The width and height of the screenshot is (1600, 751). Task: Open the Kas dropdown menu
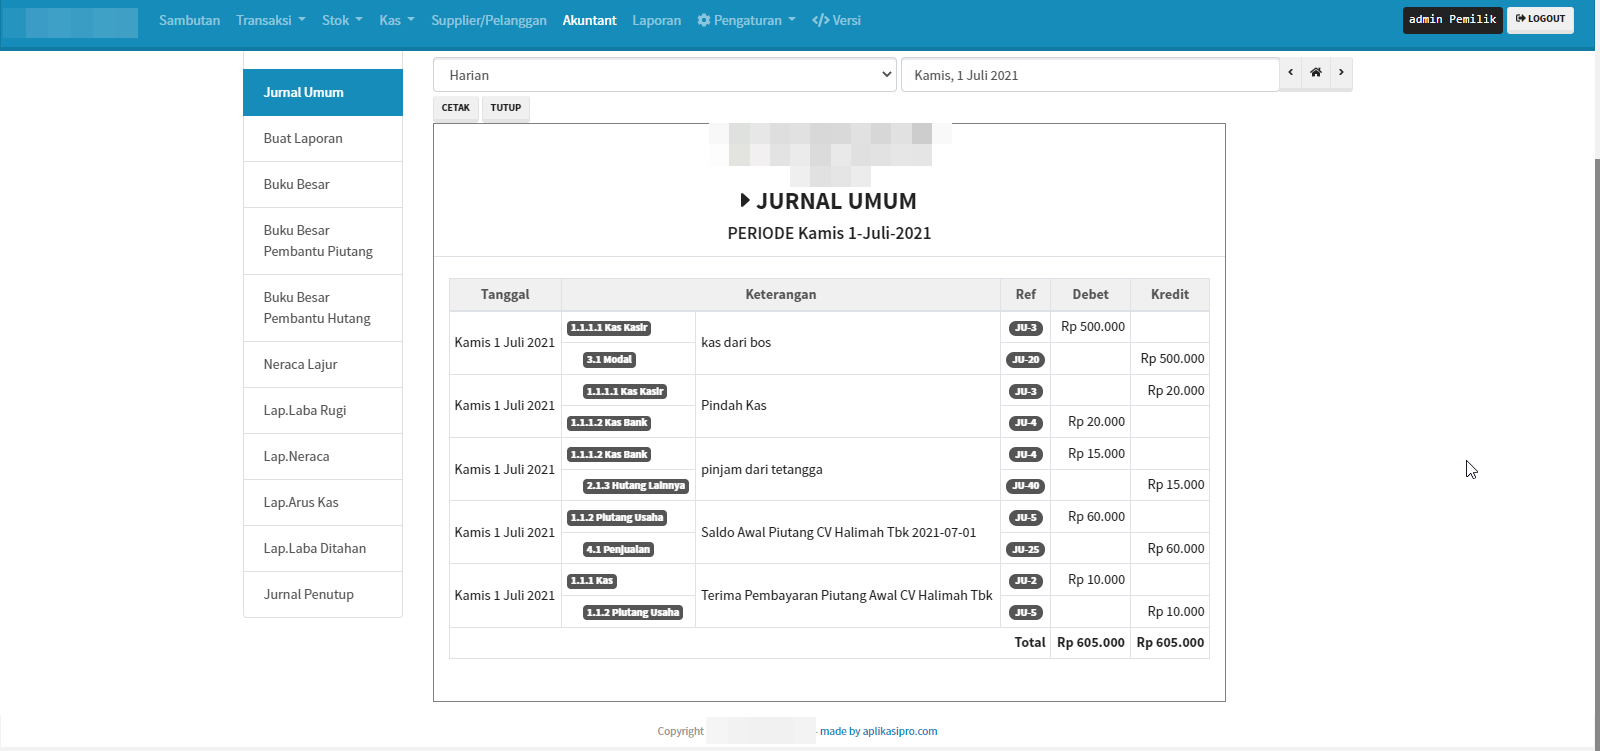tap(396, 20)
